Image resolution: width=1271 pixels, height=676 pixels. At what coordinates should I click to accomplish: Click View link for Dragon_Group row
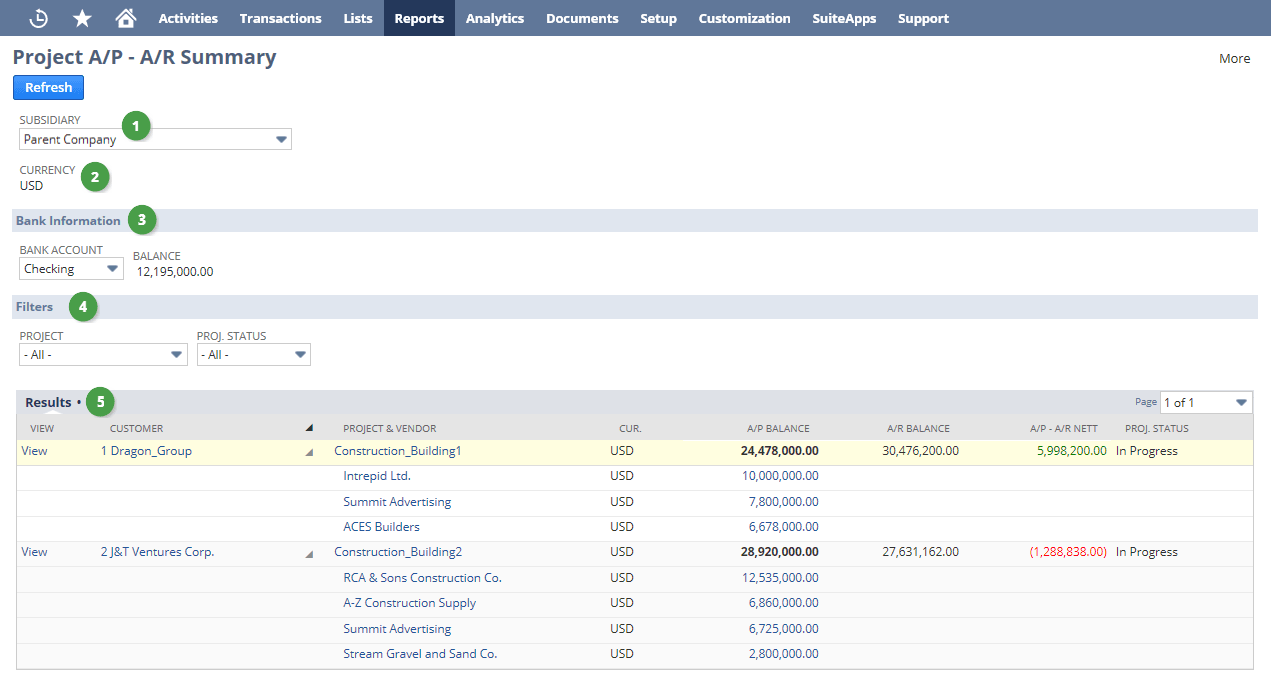coord(34,451)
